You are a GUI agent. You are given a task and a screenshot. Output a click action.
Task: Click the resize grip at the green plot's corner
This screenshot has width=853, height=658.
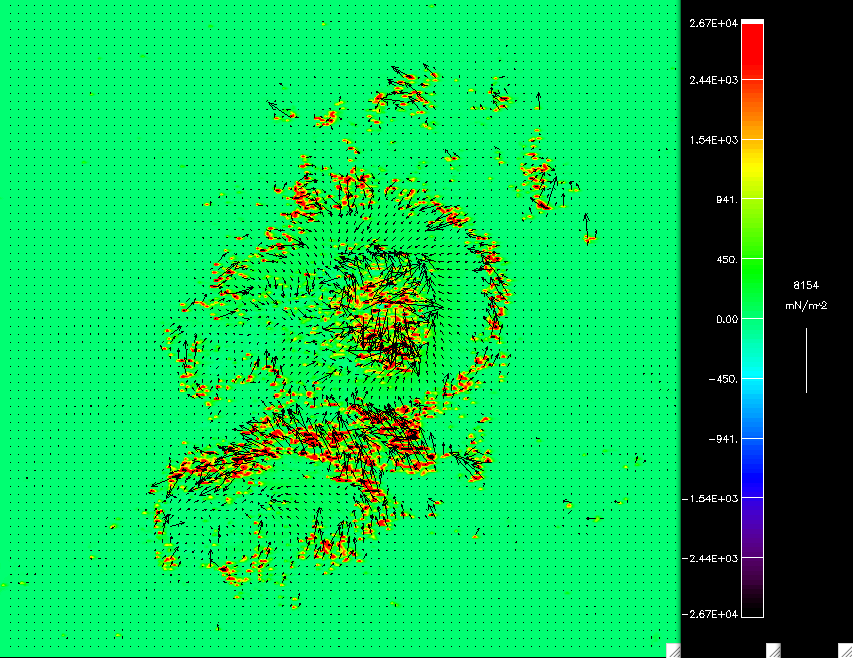[x=673, y=650]
